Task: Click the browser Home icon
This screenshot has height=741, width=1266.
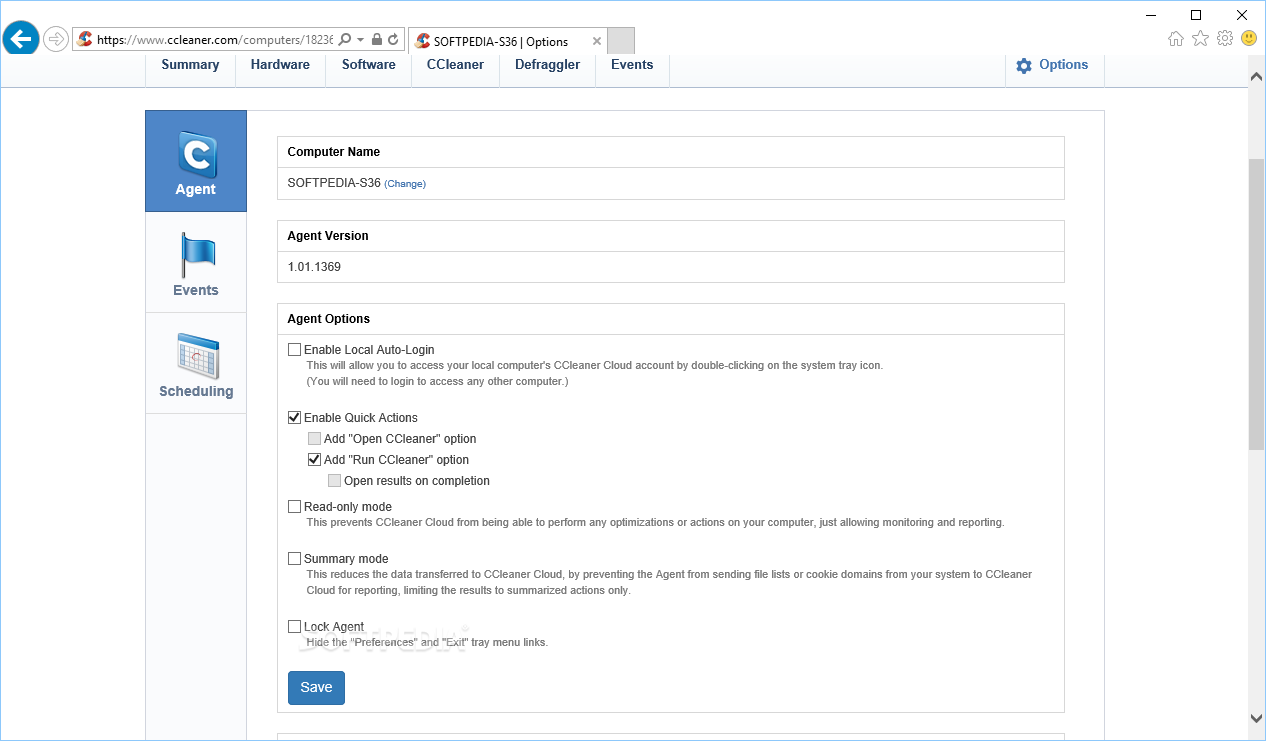Action: click(x=1176, y=39)
